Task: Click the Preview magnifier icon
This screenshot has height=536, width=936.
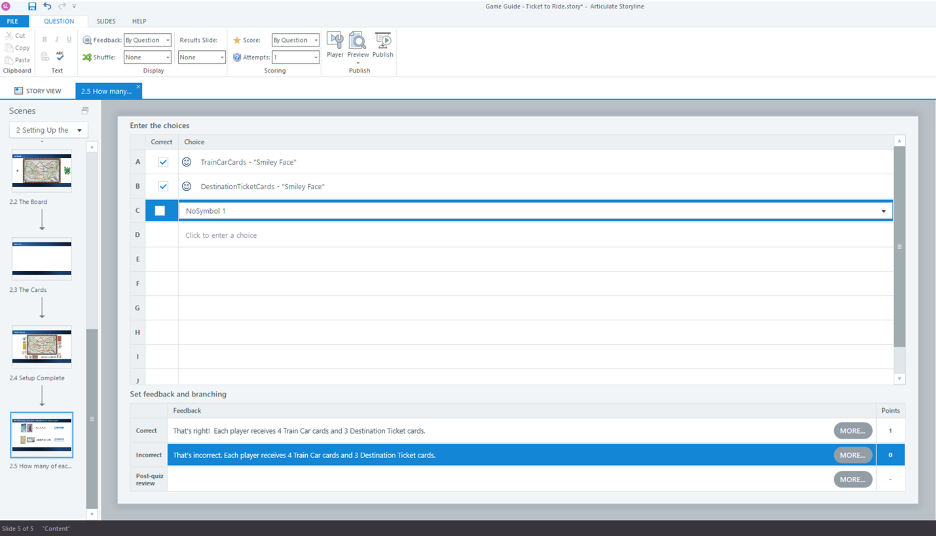Action: click(x=358, y=41)
